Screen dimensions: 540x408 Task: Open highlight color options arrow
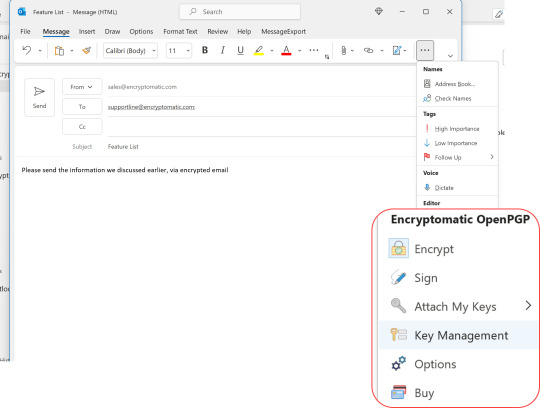point(272,51)
